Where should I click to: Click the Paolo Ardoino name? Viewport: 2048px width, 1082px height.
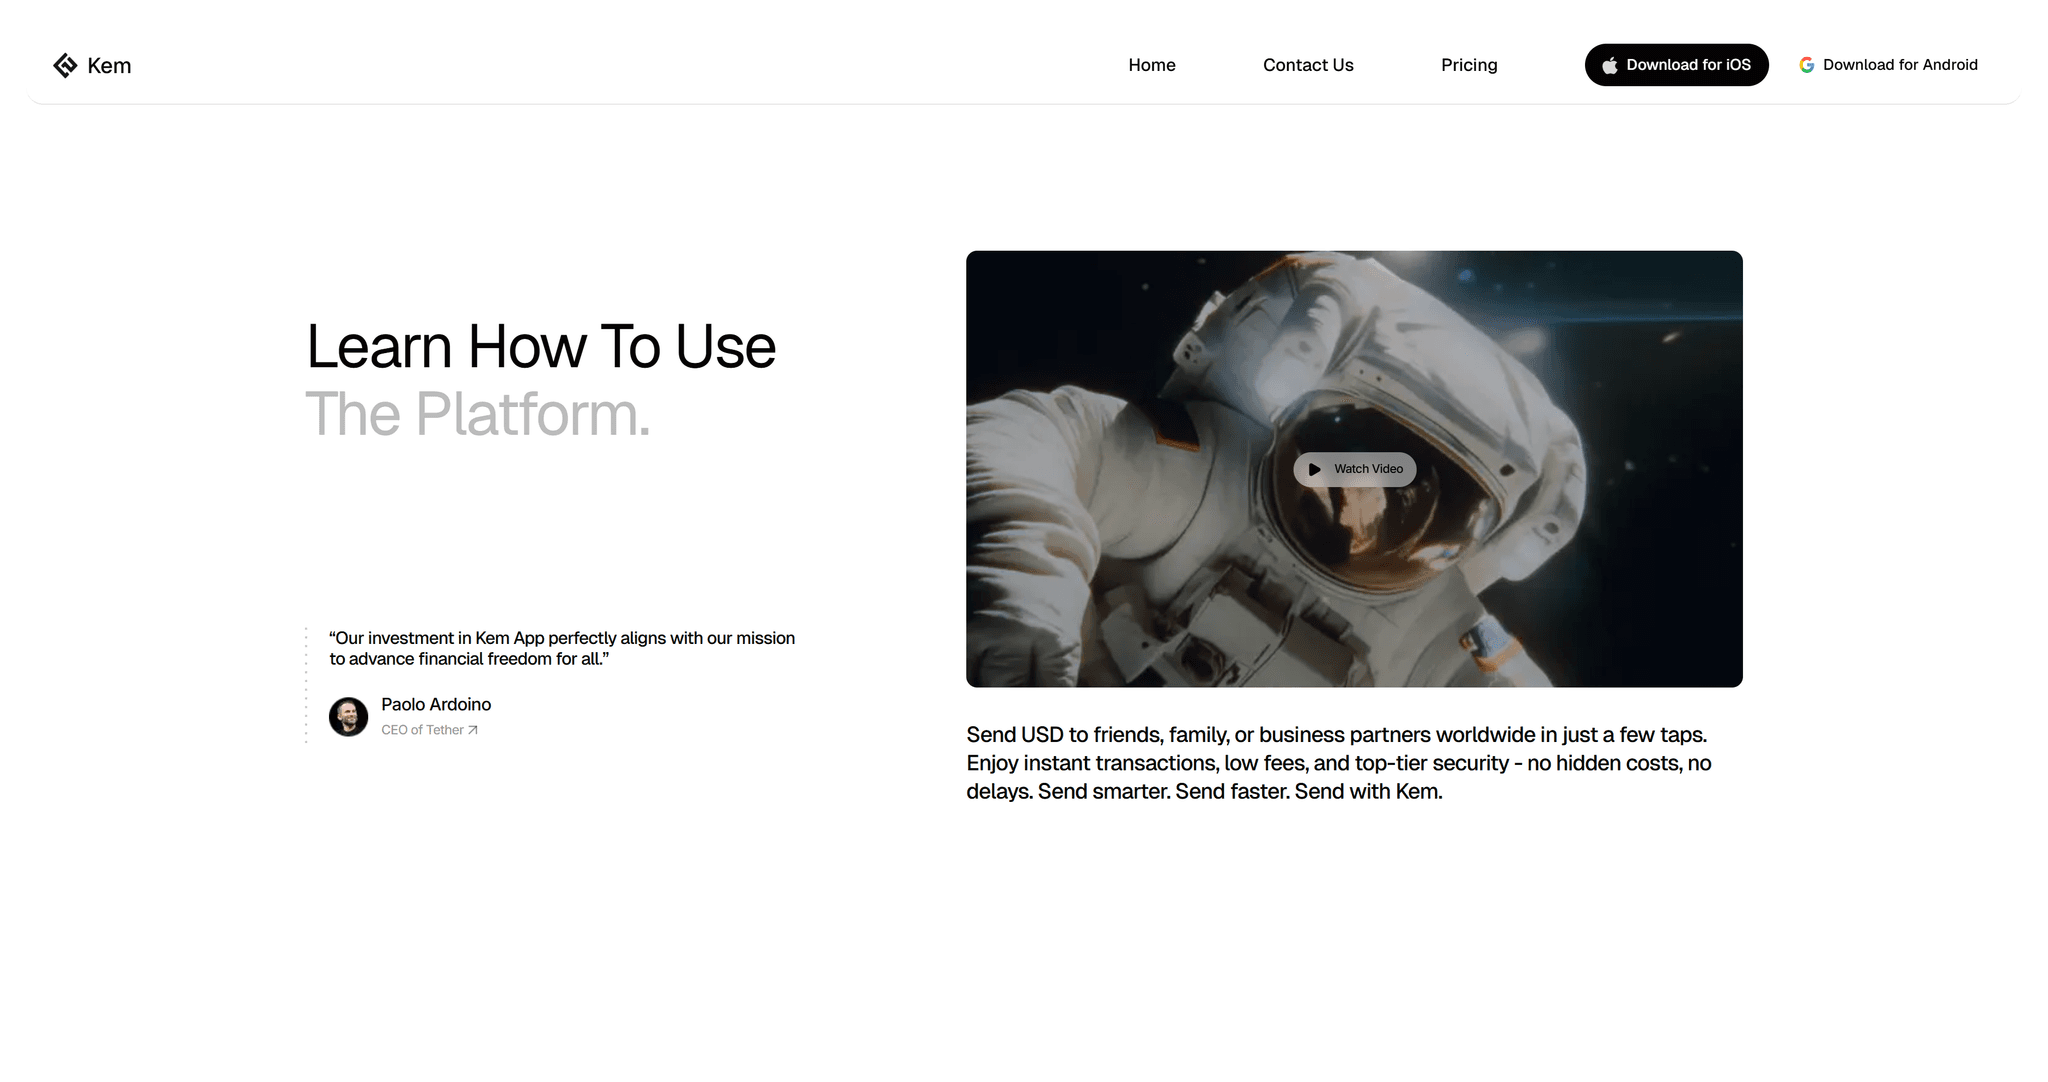tap(436, 704)
